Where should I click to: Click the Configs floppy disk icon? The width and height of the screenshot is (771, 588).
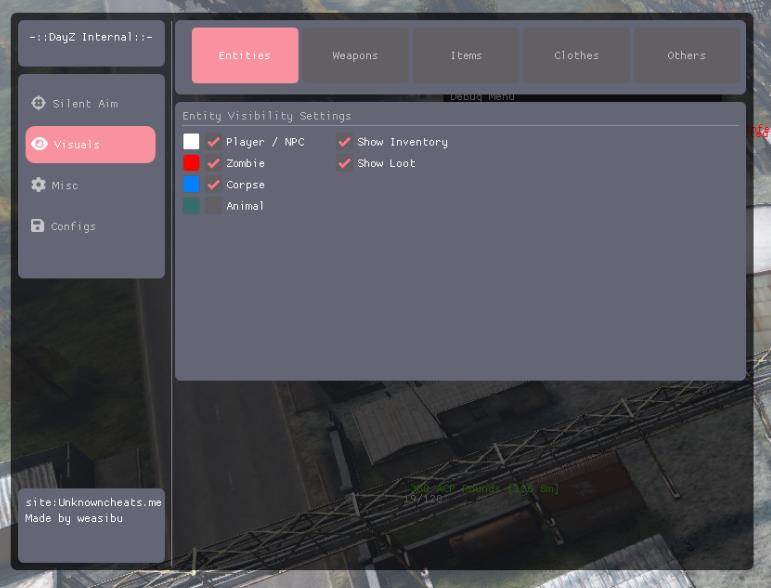(38, 226)
